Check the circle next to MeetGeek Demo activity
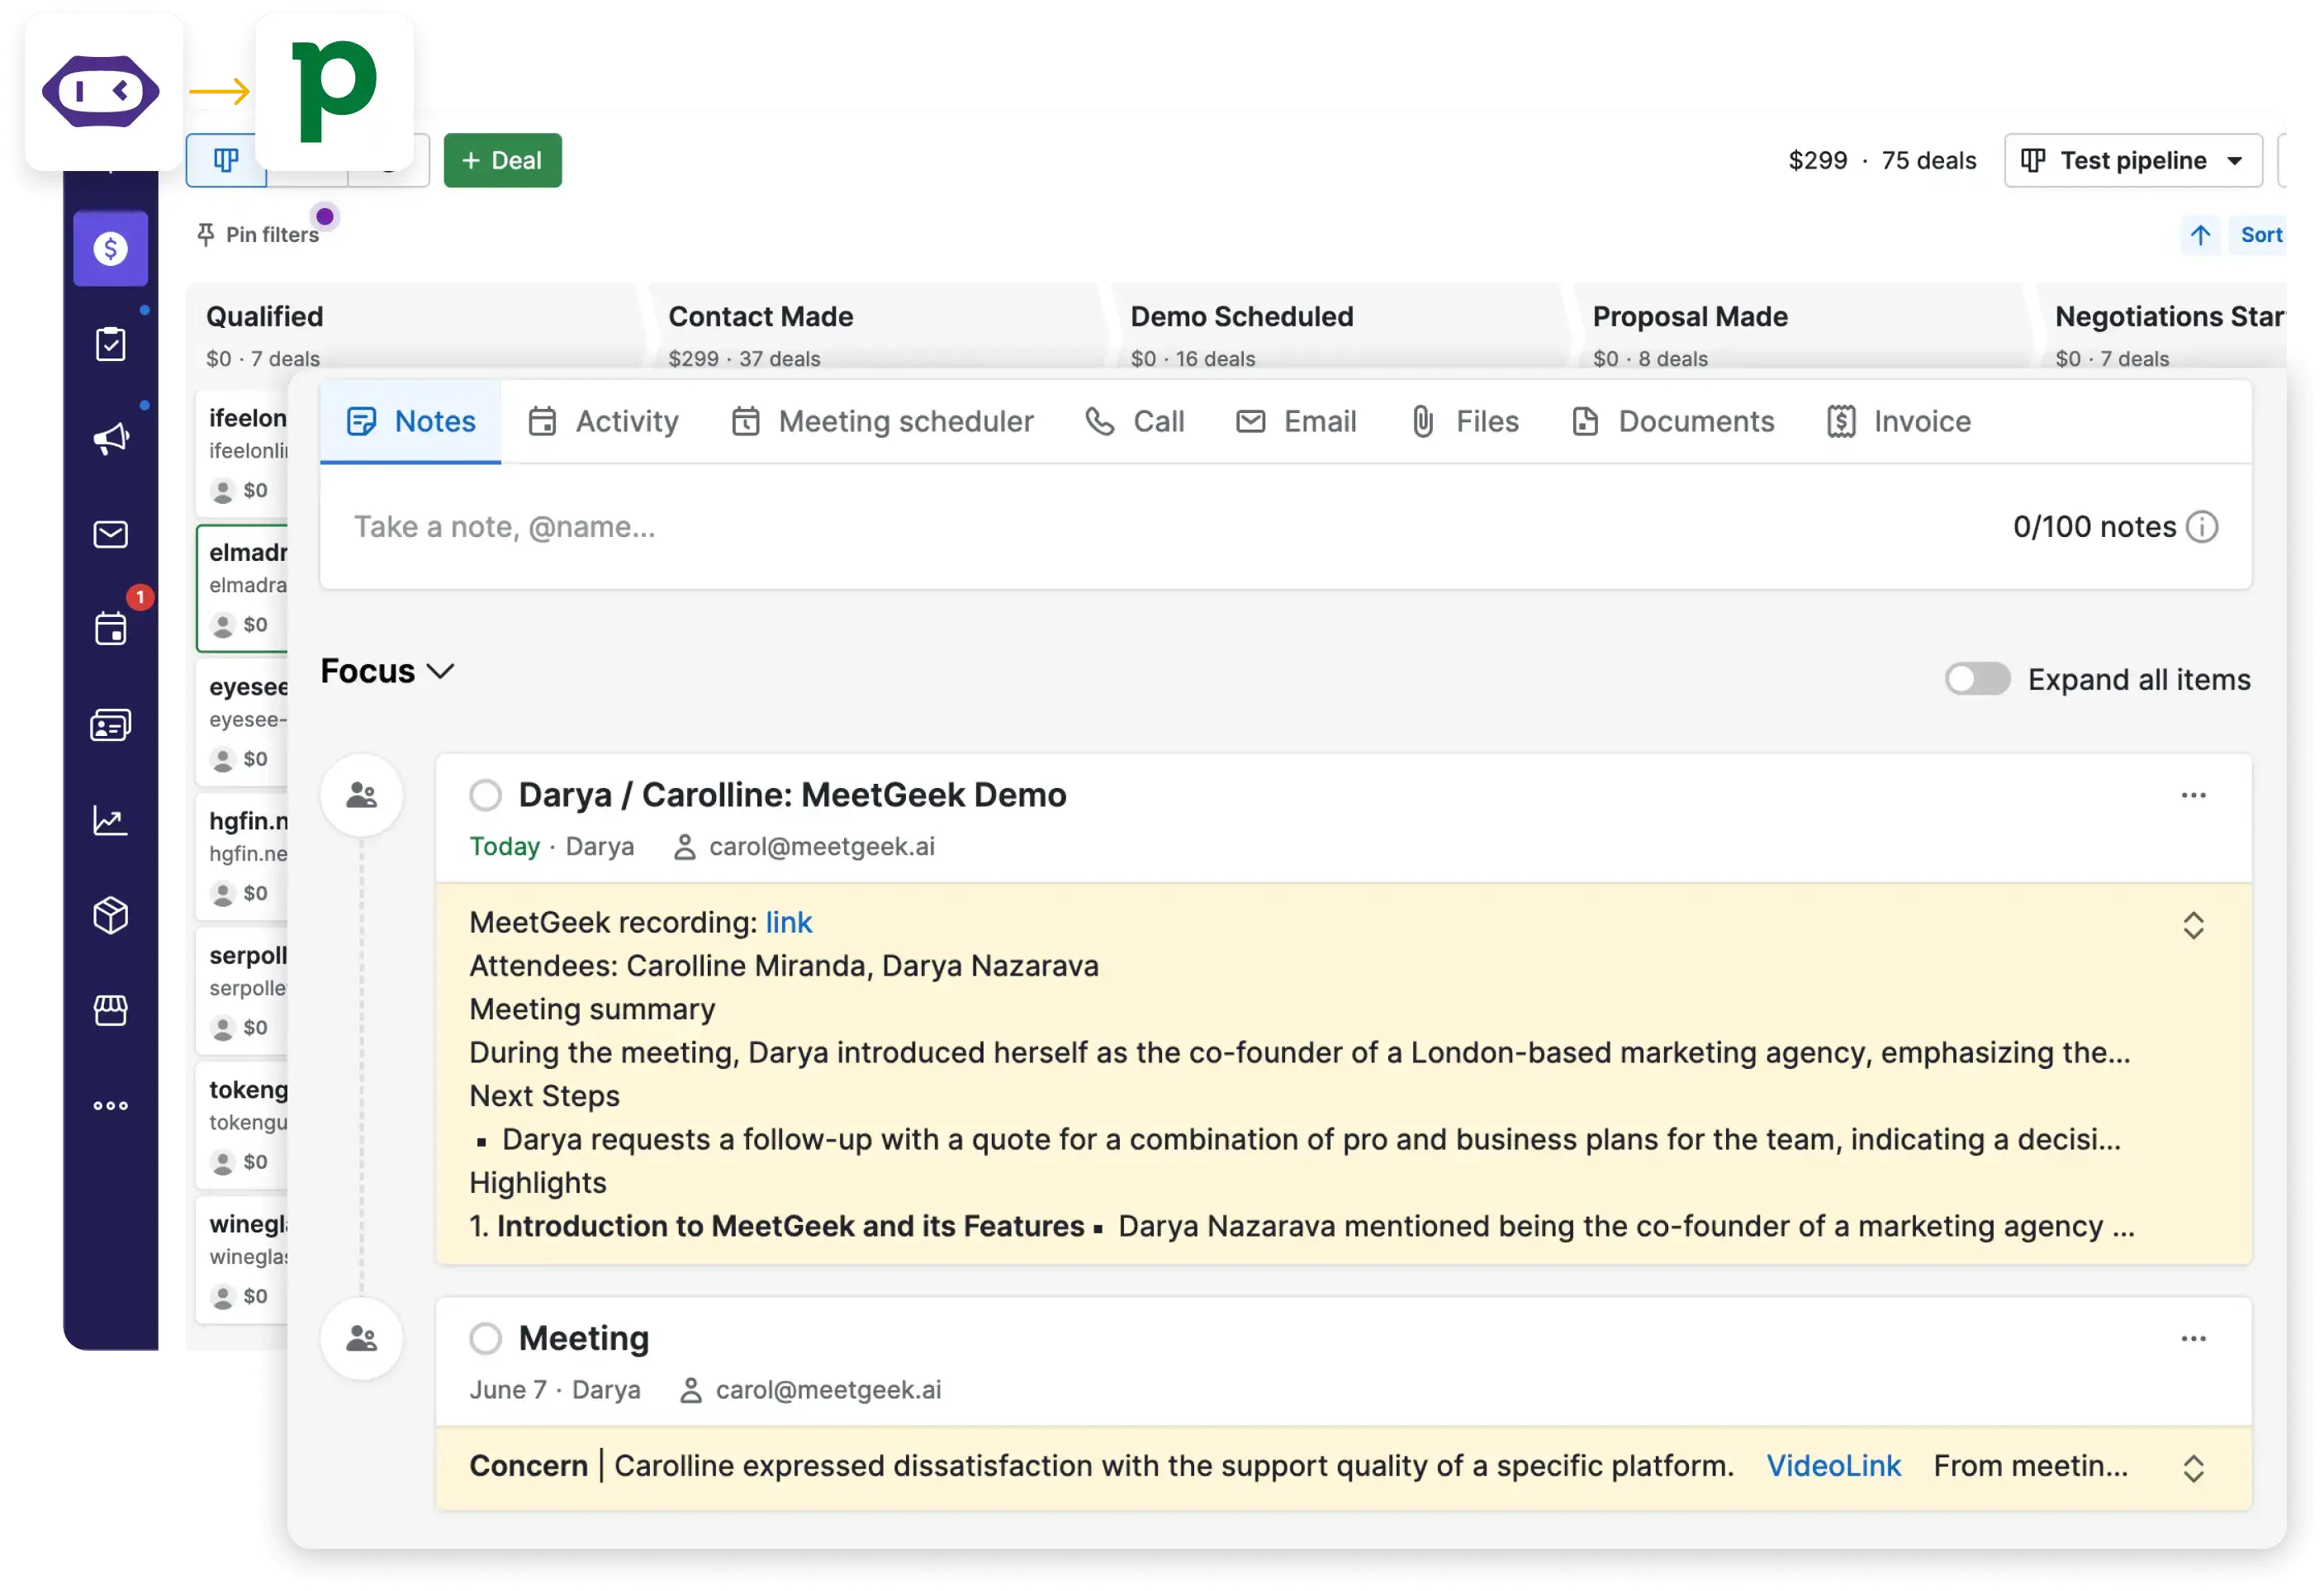Image resolution: width=2324 pixels, height=1591 pixels. click(x=486, y=794)
